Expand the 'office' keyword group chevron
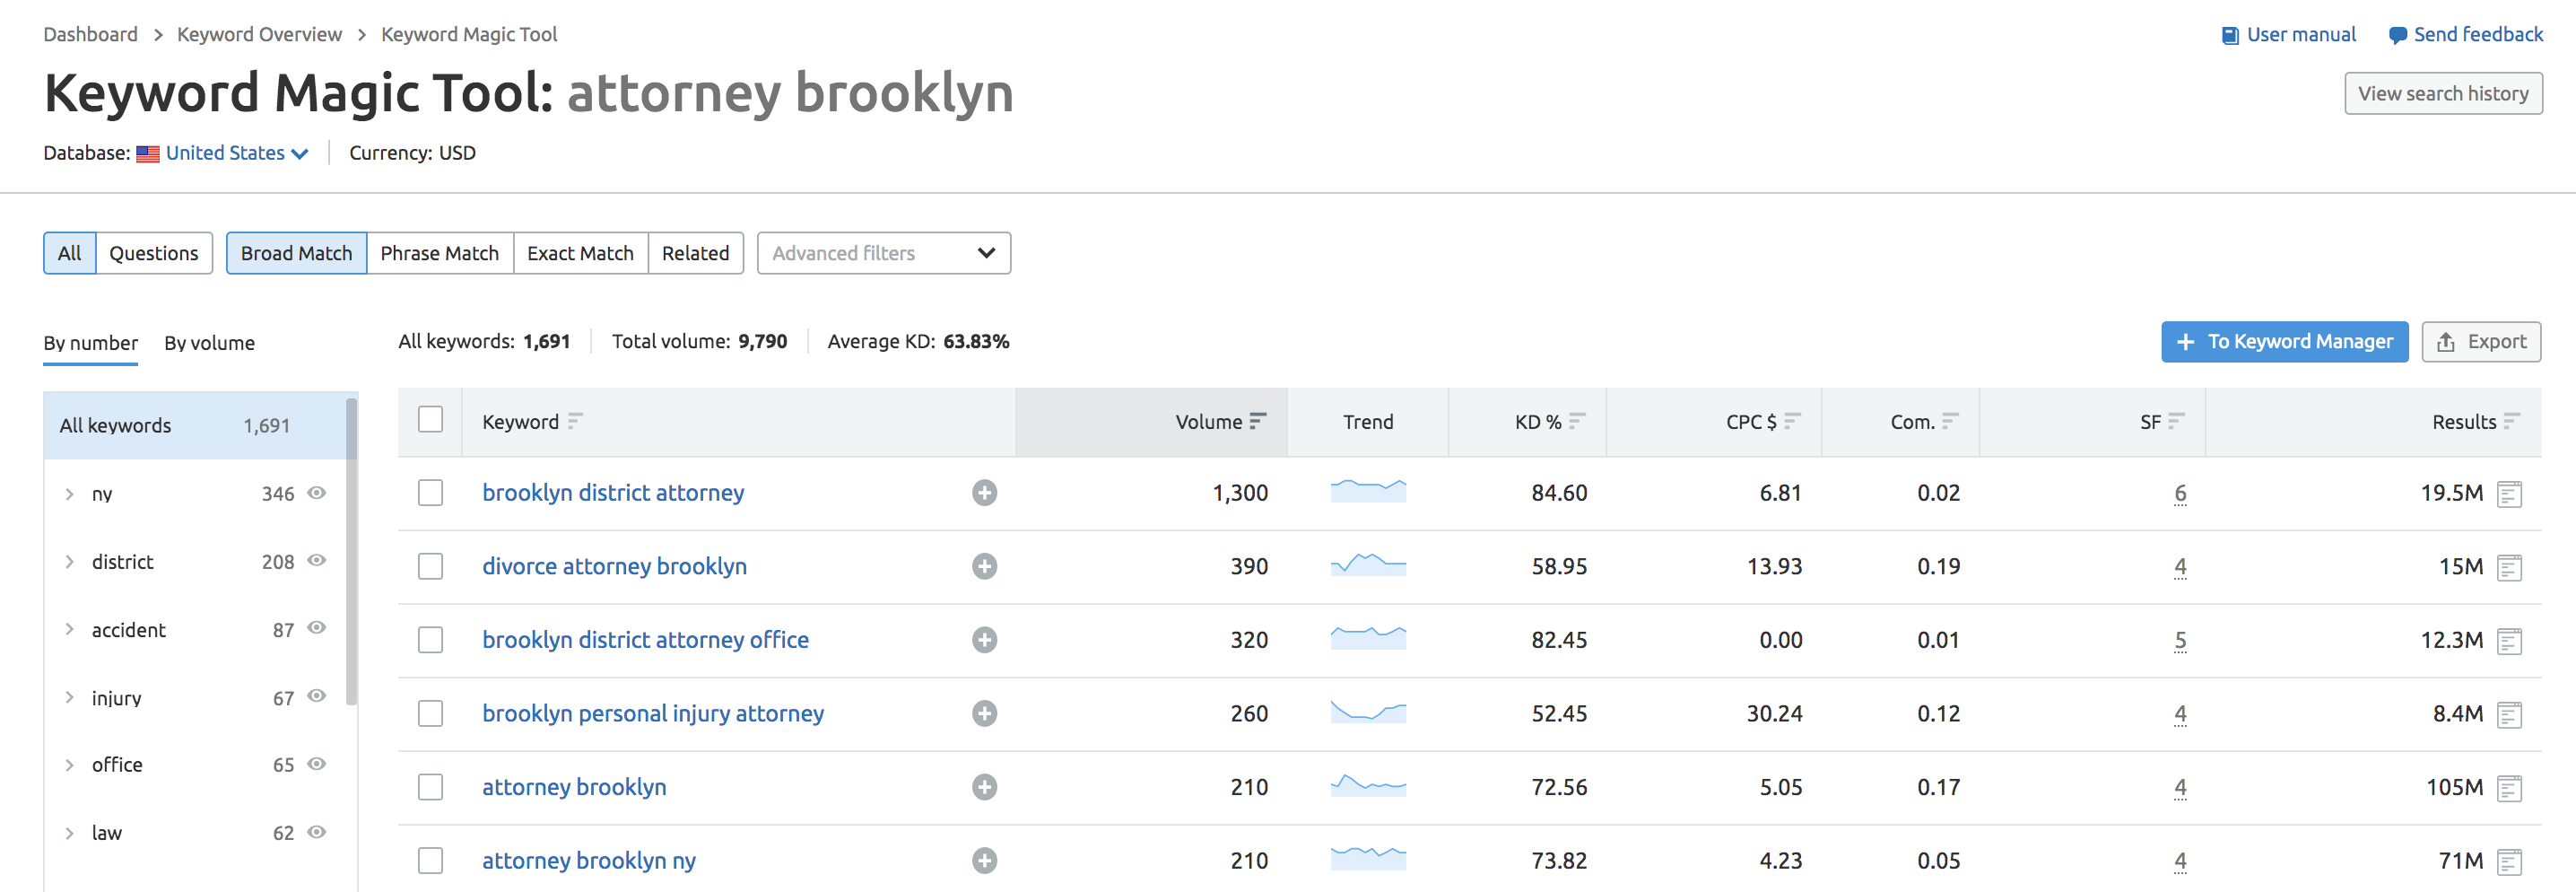 pyautogui.click(x=69, y=765)
